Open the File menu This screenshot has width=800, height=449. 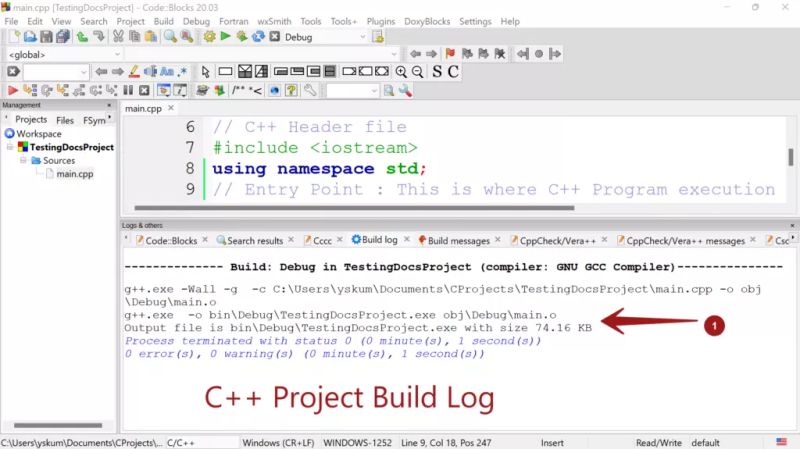click(11, 21)
